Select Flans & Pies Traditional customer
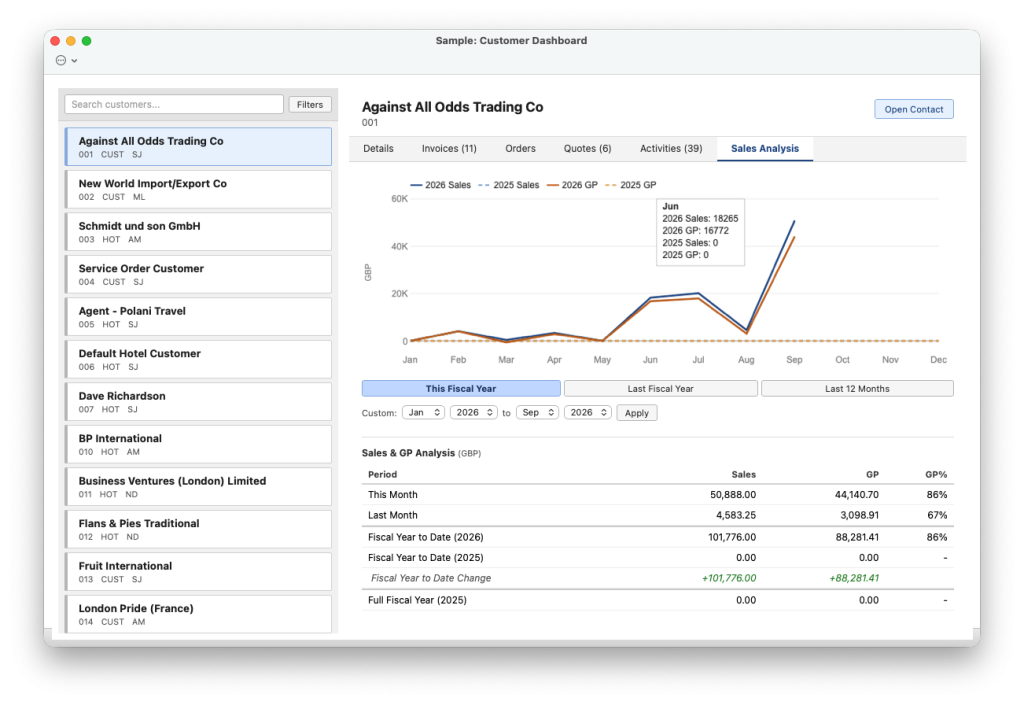 coord(199,529)
